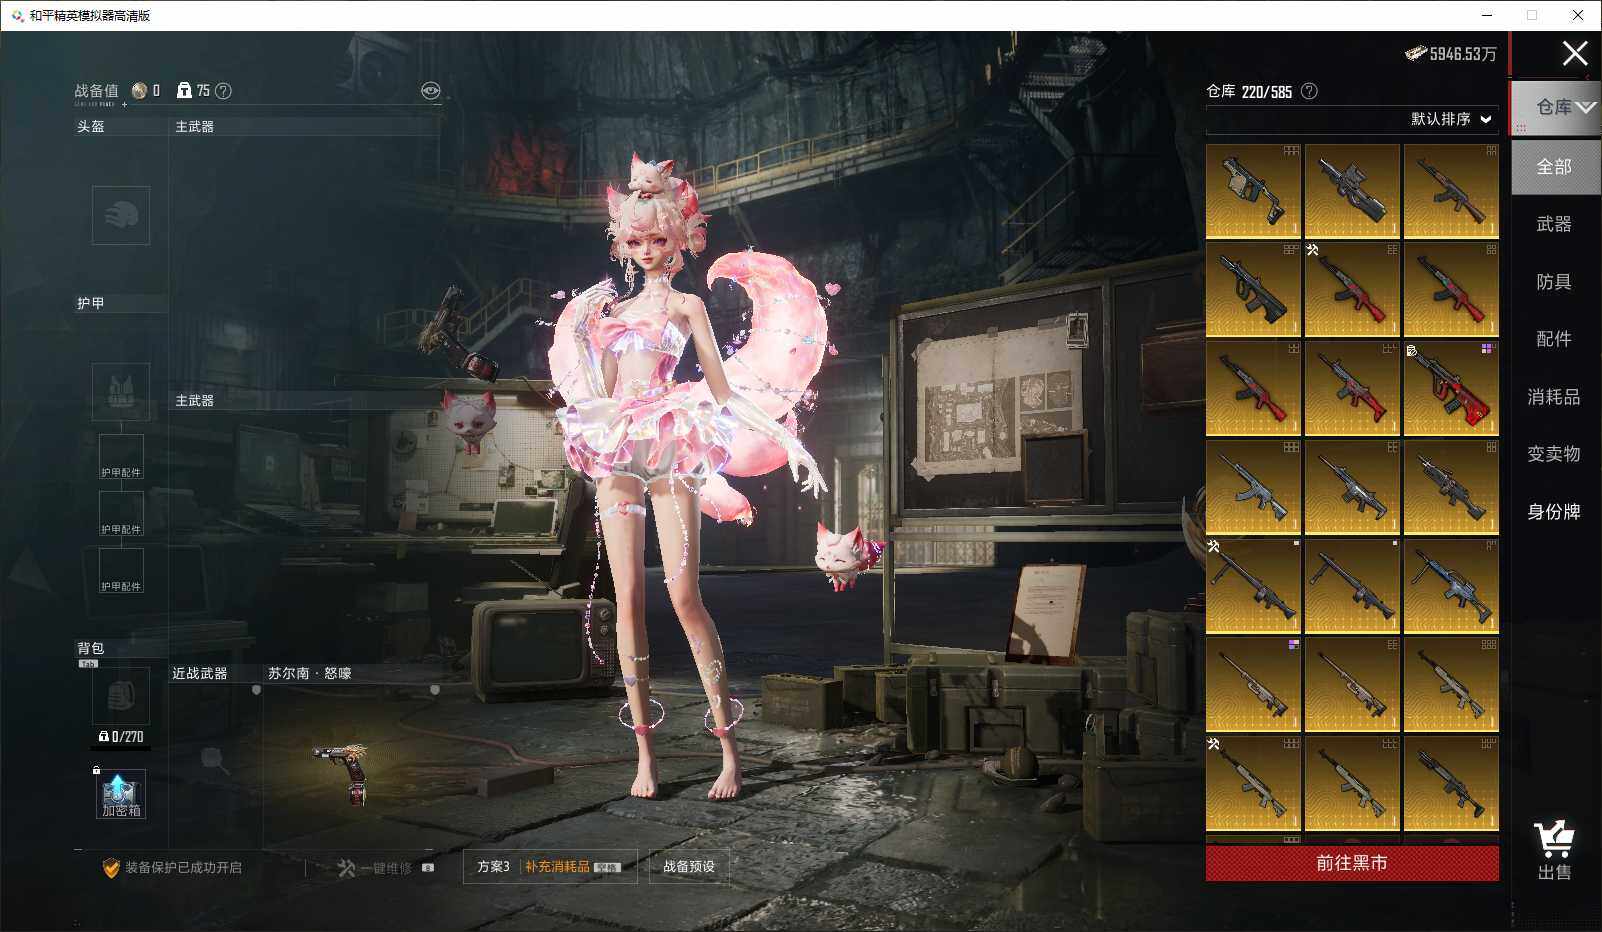The image size is (1602, 932).
Task: Open the 默认排序 sort dropdown
Action: click(x=1451, y=119)
